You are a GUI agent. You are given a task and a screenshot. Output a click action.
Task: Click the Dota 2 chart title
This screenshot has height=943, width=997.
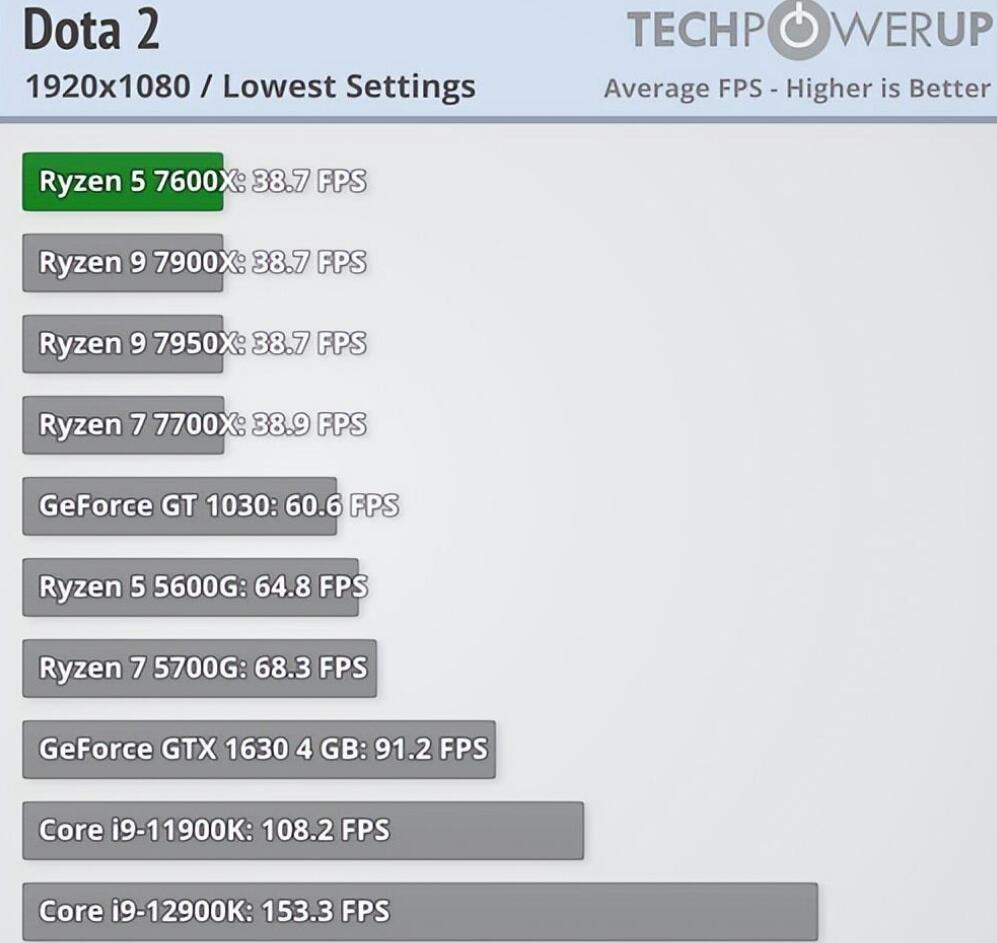point(91,32)
